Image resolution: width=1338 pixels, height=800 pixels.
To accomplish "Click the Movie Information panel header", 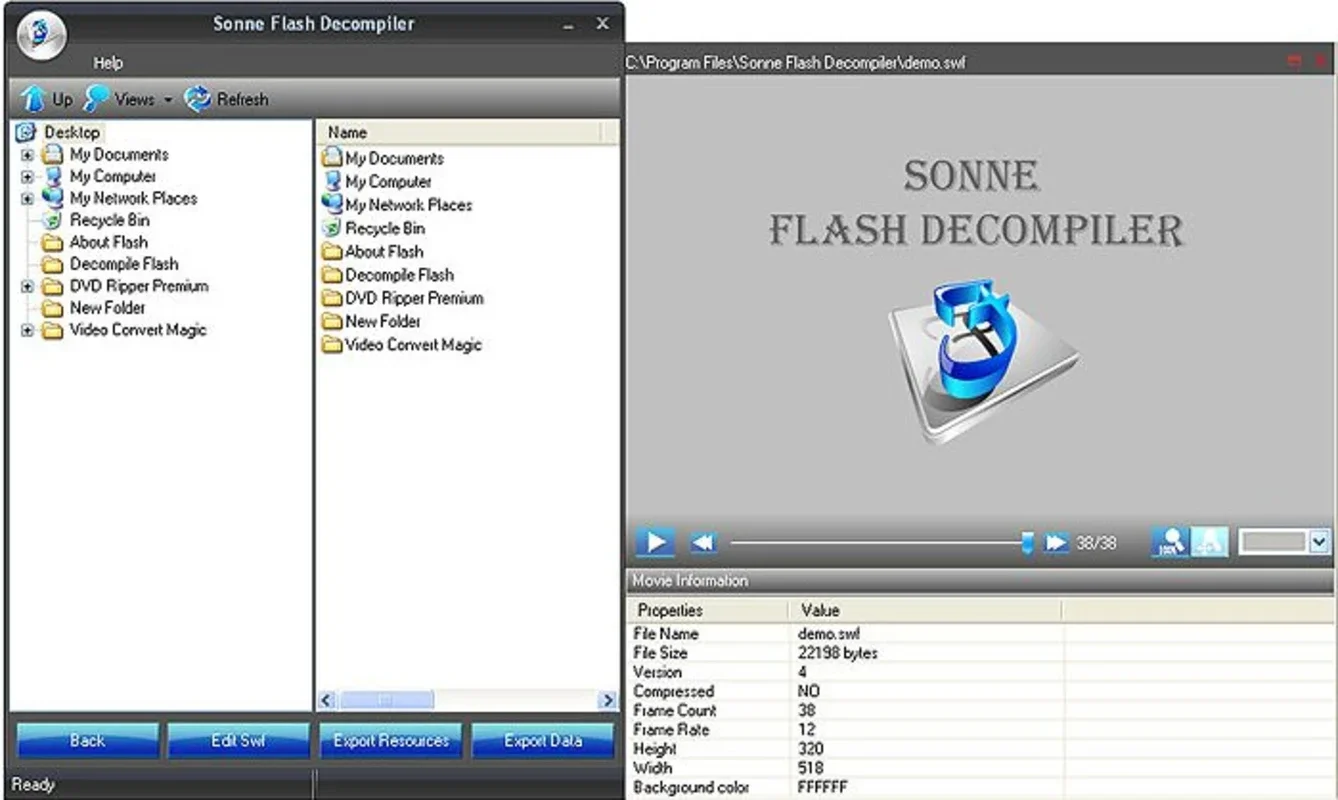I will [x=980, y=581].
